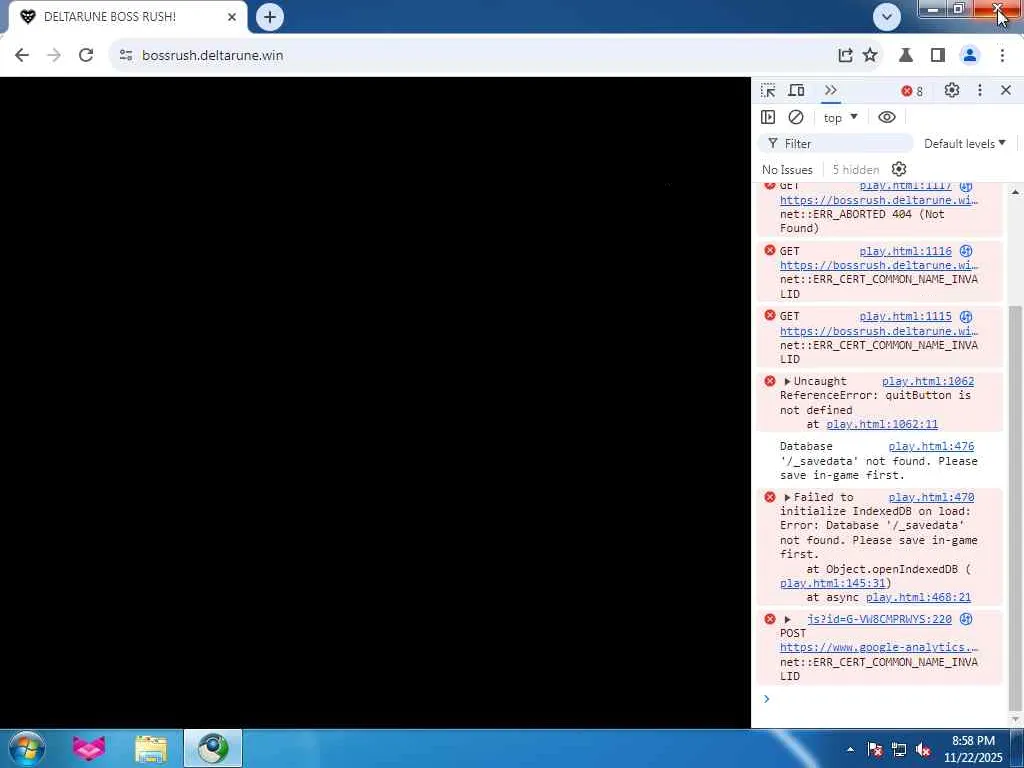Open the play.html:468:21 stack link
This screenshot has width=1024, height=768.
(918, 598)
